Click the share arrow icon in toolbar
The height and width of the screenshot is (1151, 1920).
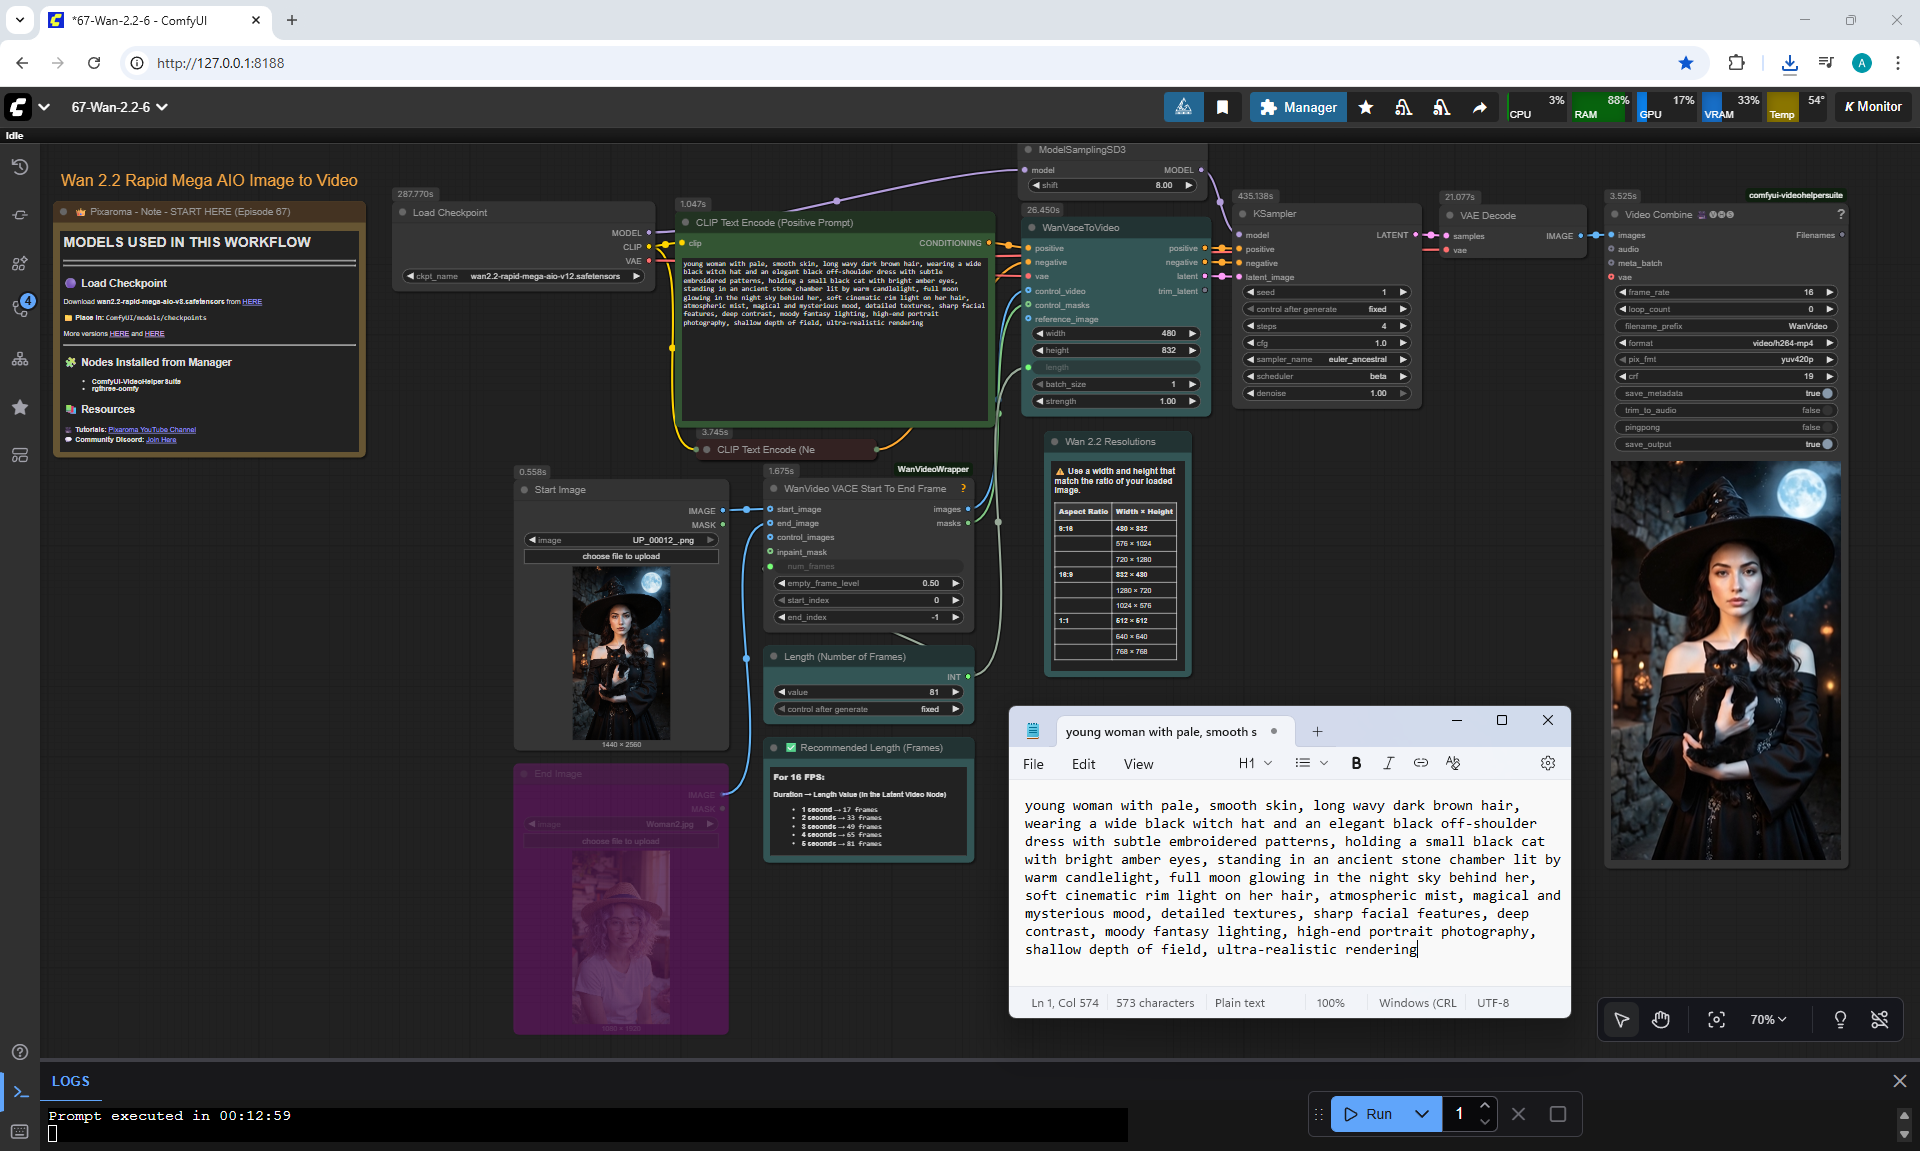[x=1479, y=107]
